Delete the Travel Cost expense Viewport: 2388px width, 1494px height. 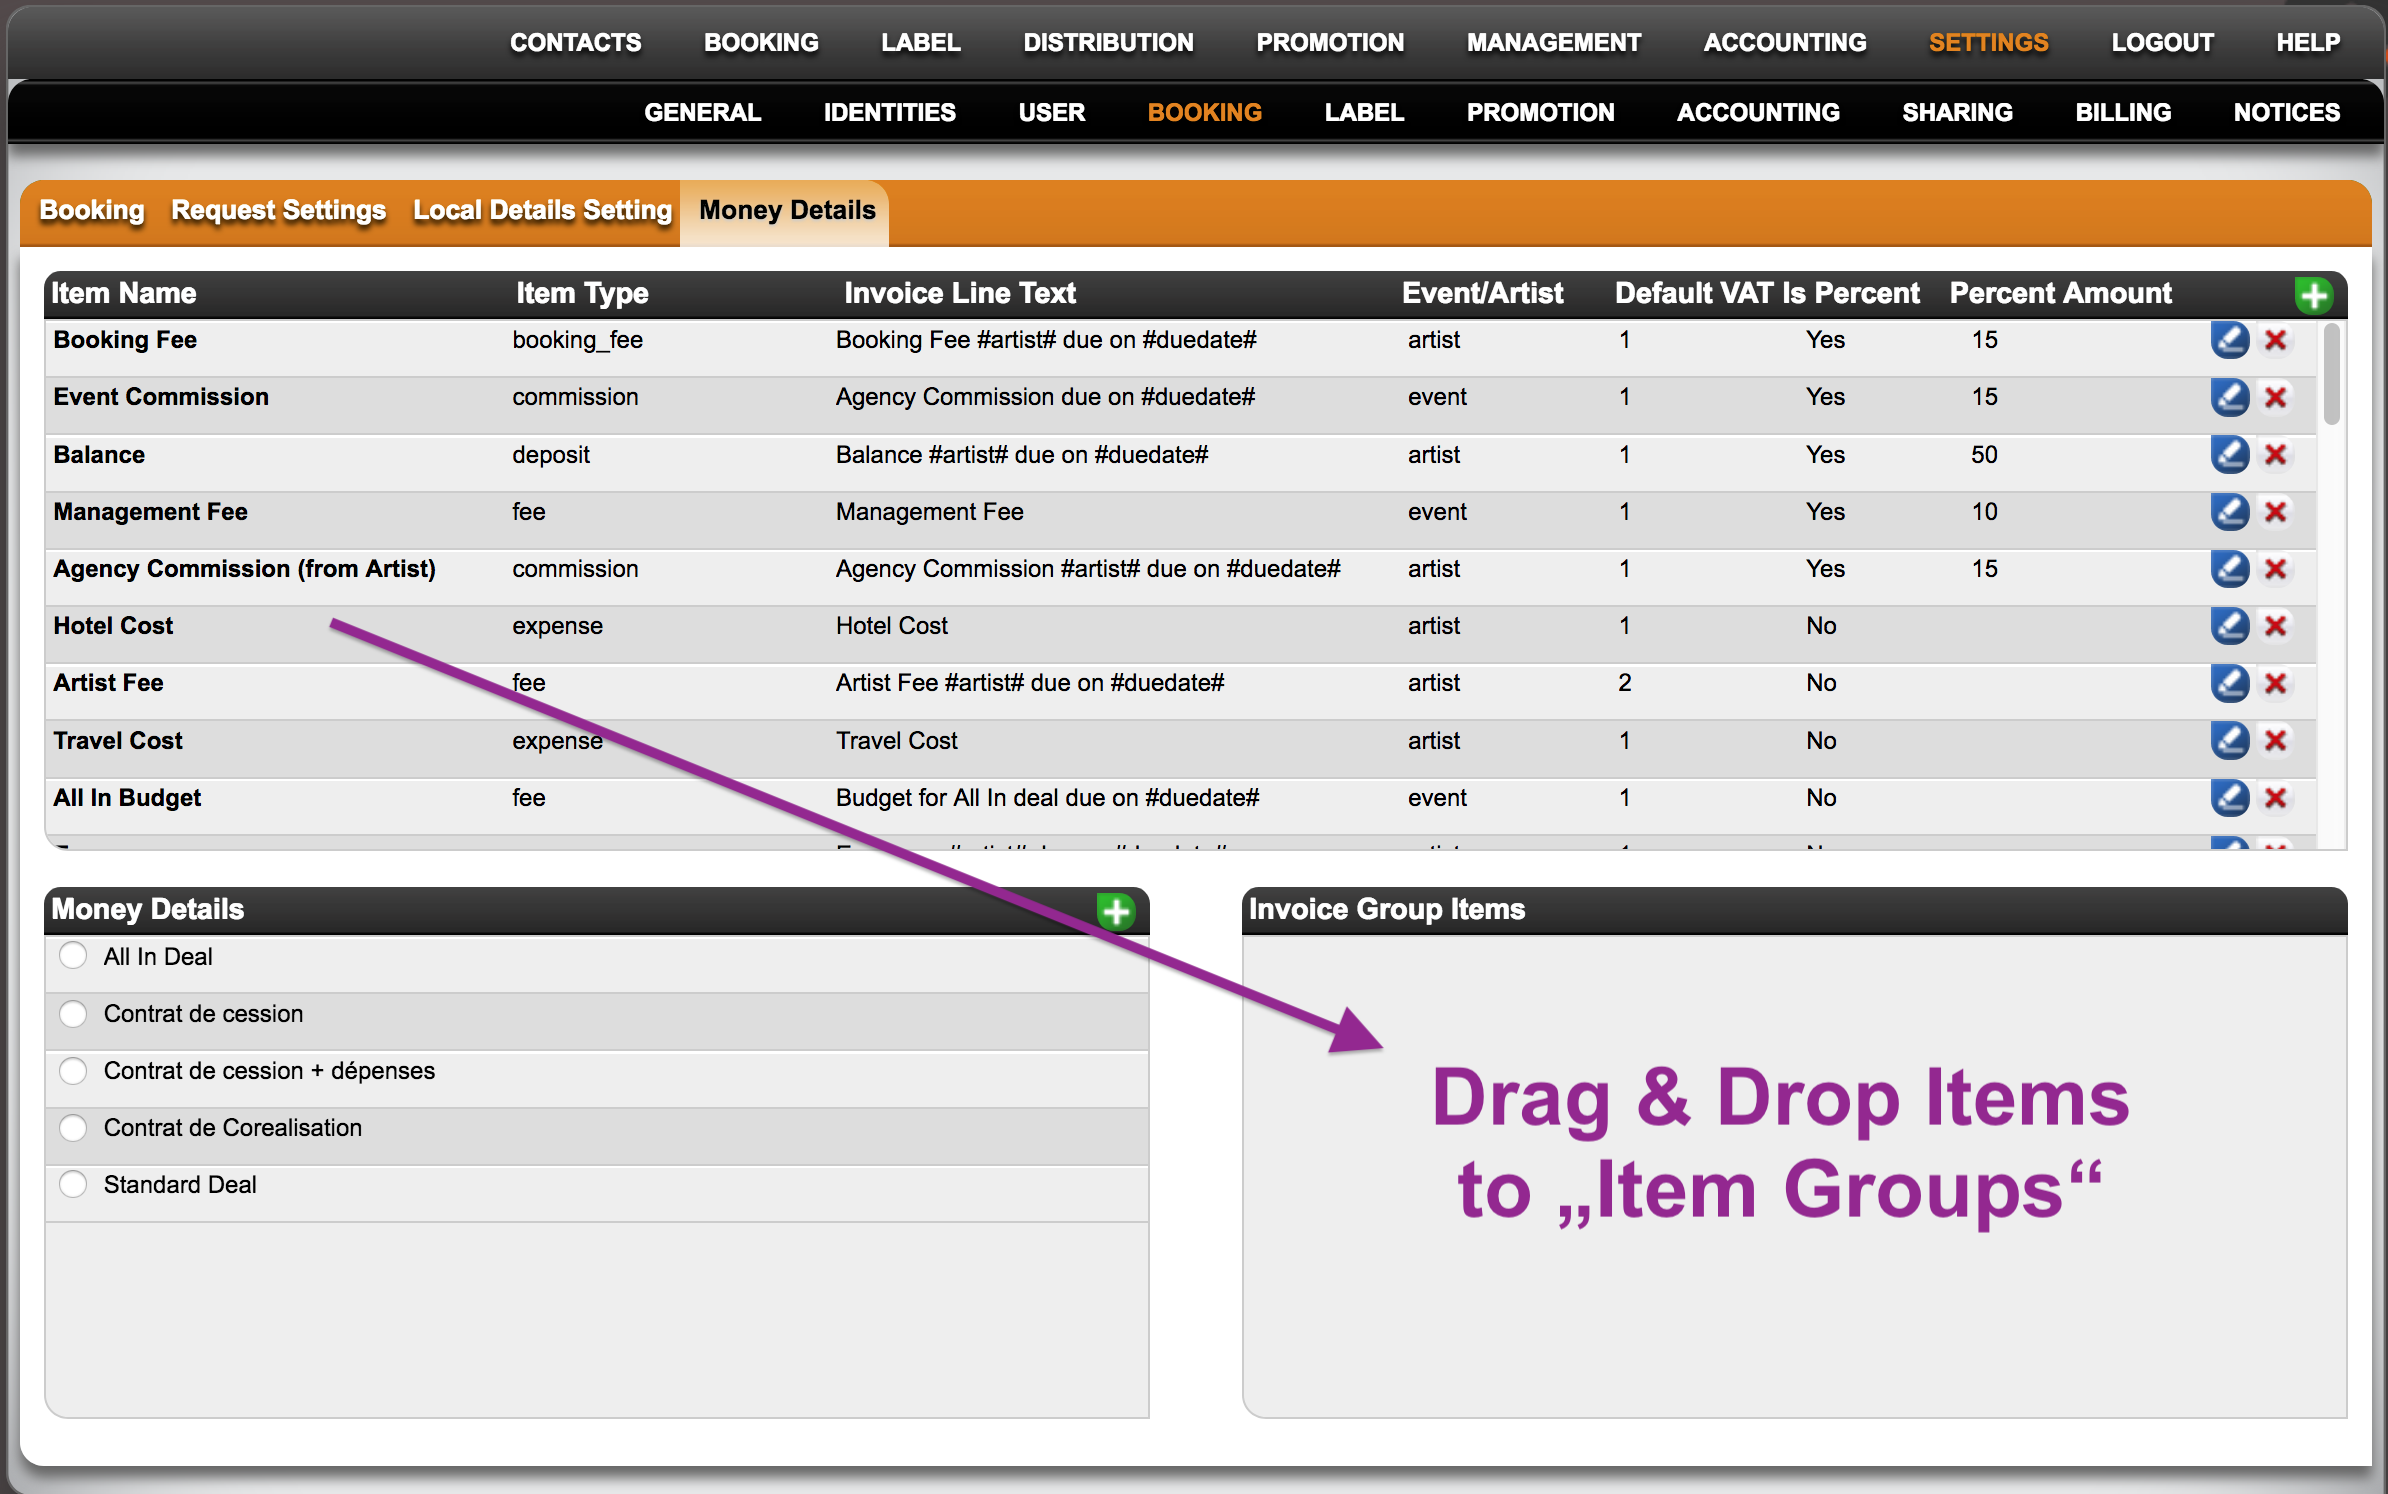click(2276, 741)
